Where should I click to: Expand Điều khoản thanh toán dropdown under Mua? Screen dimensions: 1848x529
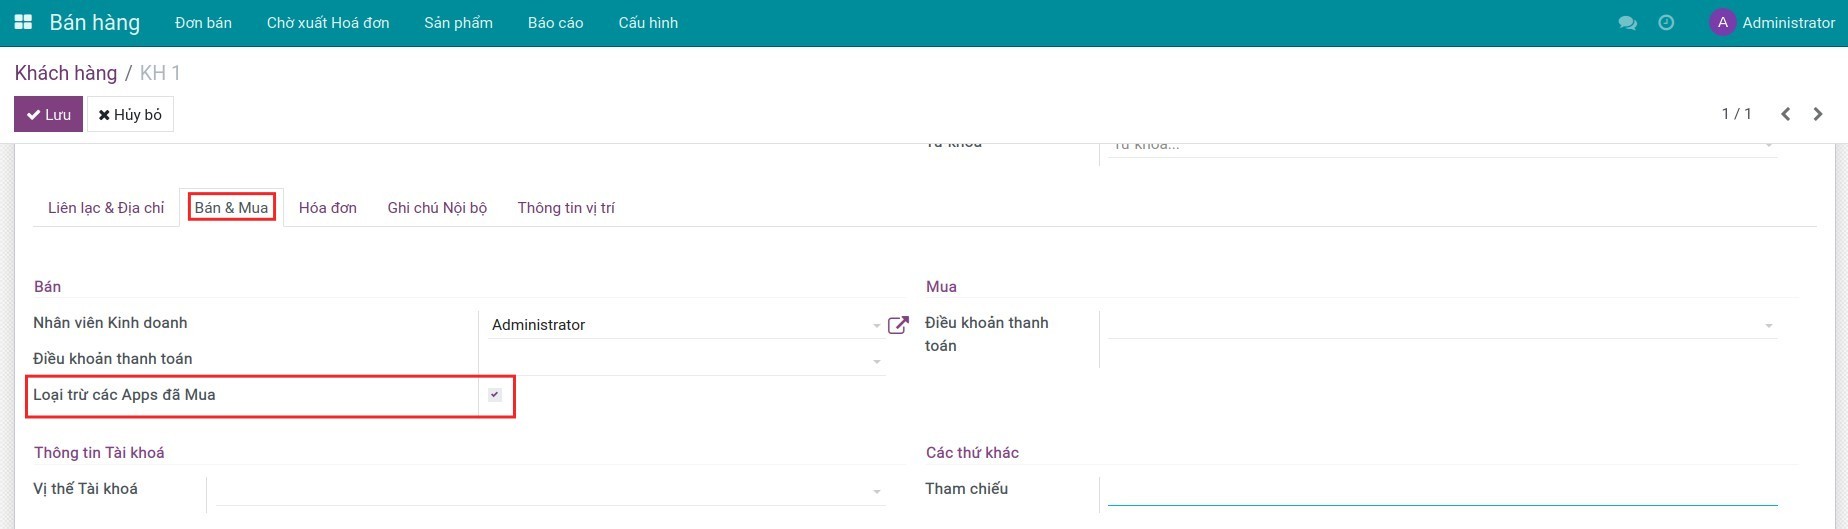pyautogui.click(x=1768, y=326)
